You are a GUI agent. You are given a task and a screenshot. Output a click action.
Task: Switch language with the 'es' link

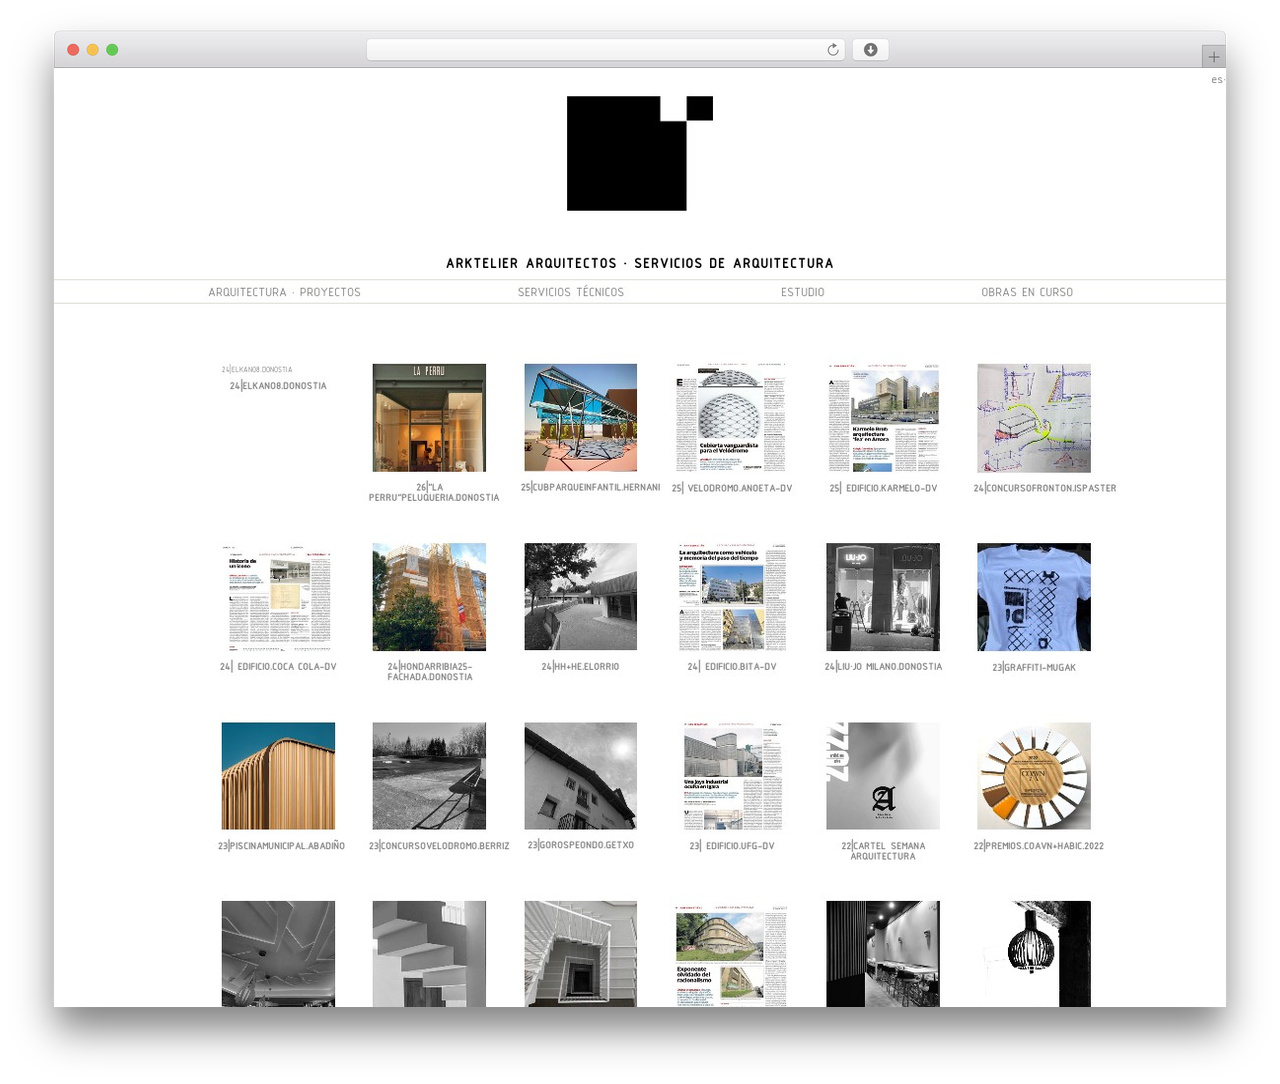pos(1216,80)
